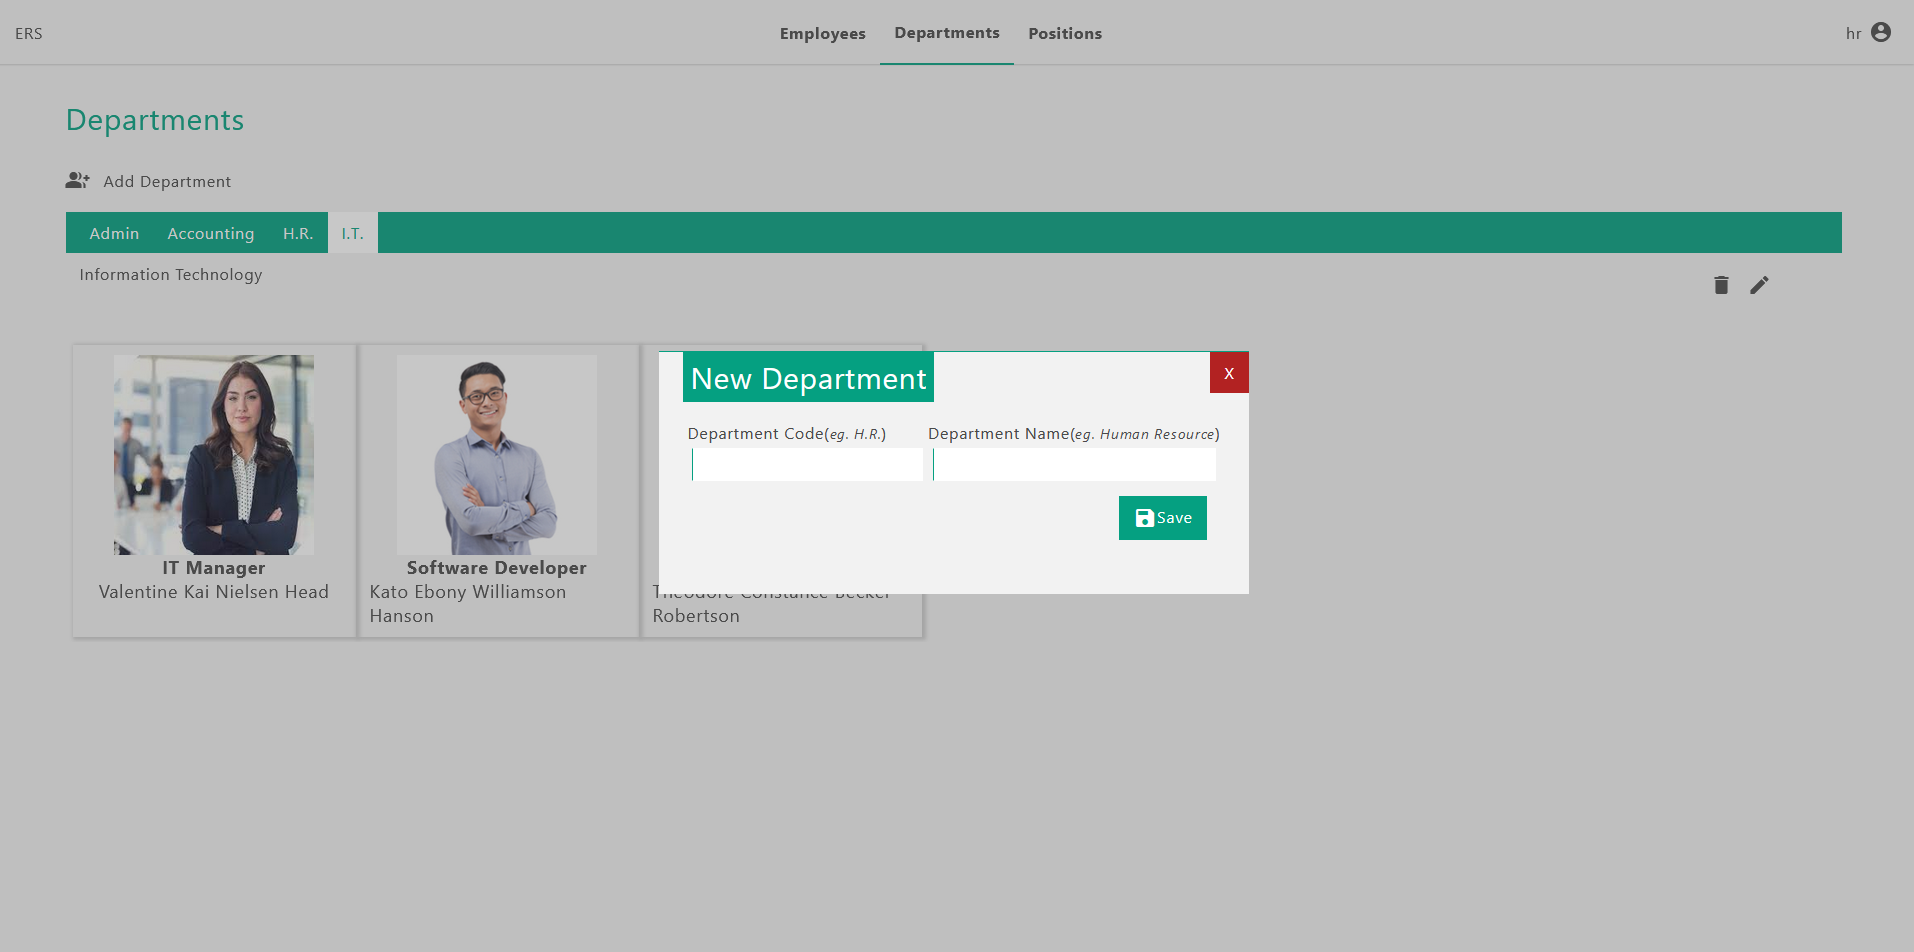This screenshot has height=952, width=1914.
Task: Close the New Department dialog
Action: tap(1228, 373)
